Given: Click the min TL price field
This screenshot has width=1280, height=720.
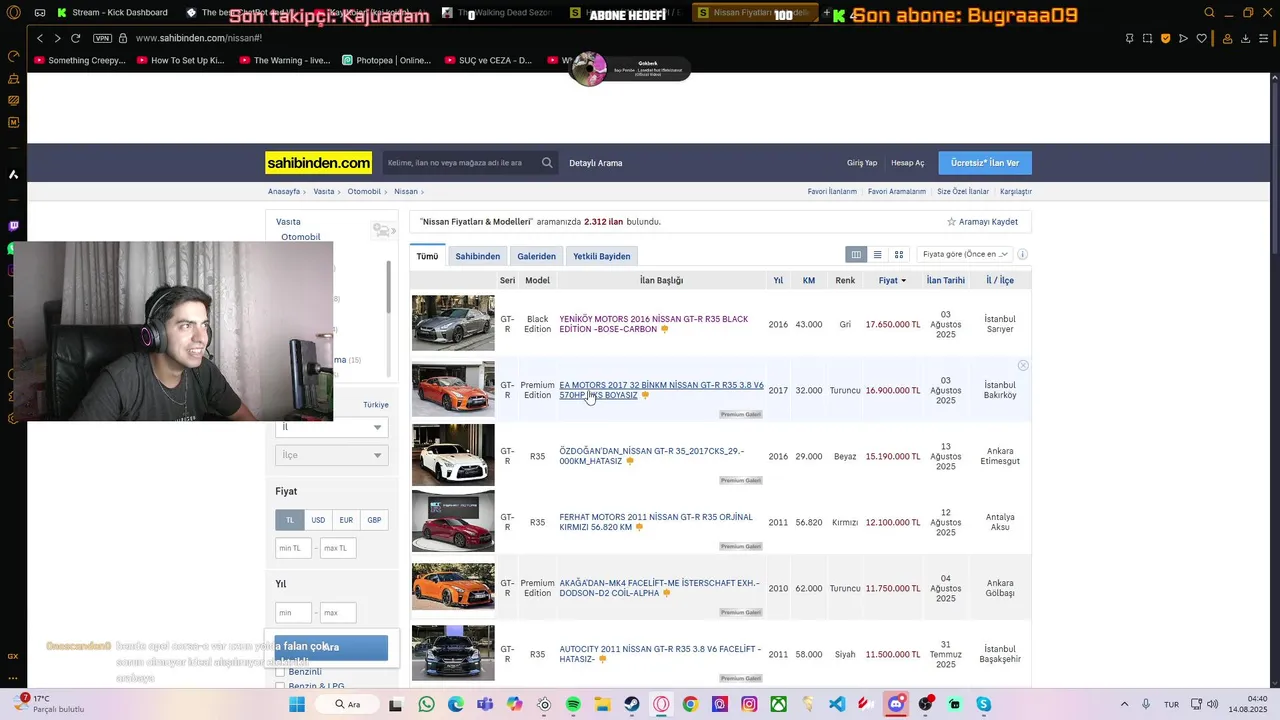Looking at the screenshot, I should 293,548.
